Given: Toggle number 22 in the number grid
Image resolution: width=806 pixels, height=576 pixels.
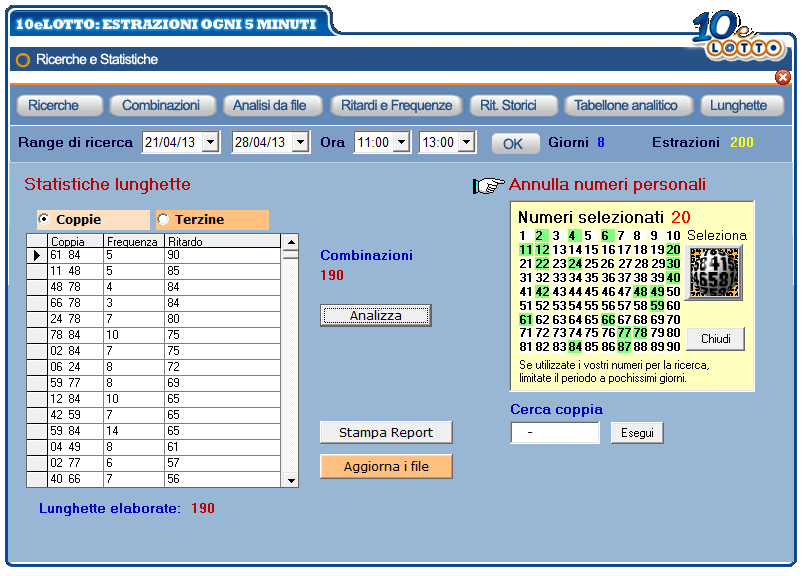Looking at the screenshot, I should [542, 264].
